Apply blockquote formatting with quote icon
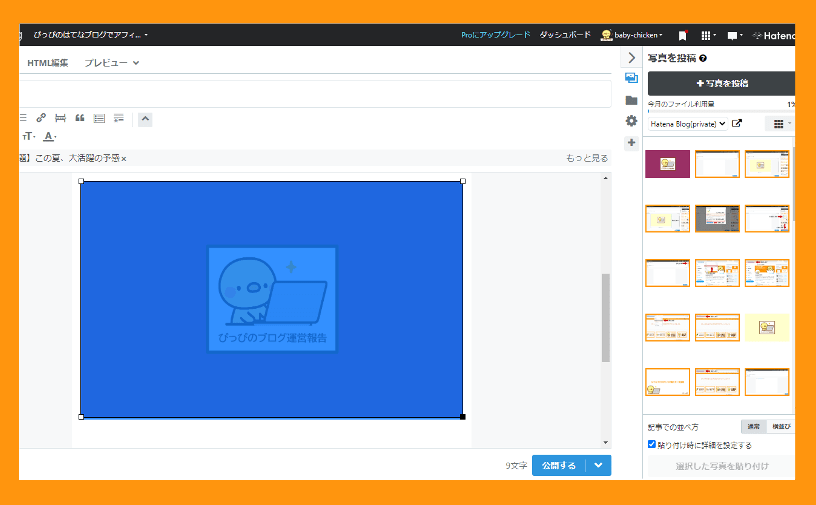 click(x=80, y=118)
